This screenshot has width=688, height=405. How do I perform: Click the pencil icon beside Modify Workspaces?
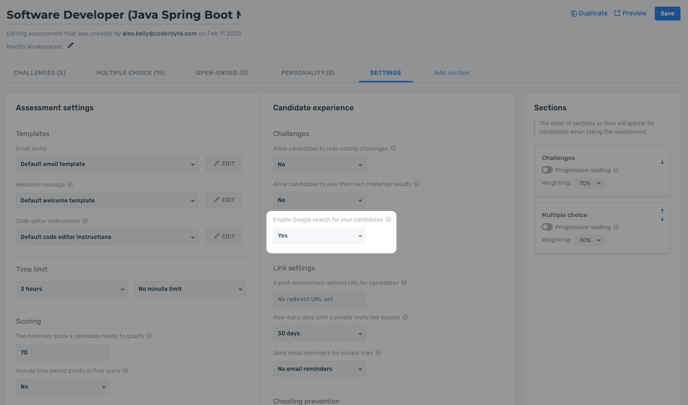(x=70, y=45)
